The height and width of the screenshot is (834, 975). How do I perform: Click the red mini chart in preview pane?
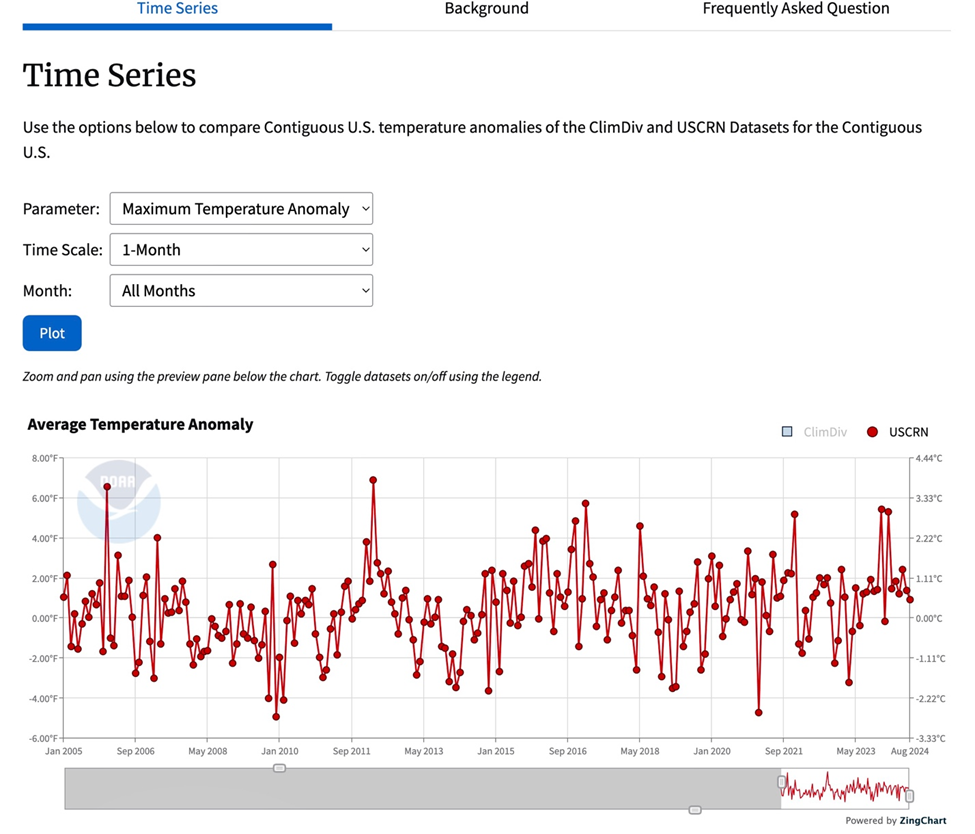pyautogui.click(x=845, y=789)
